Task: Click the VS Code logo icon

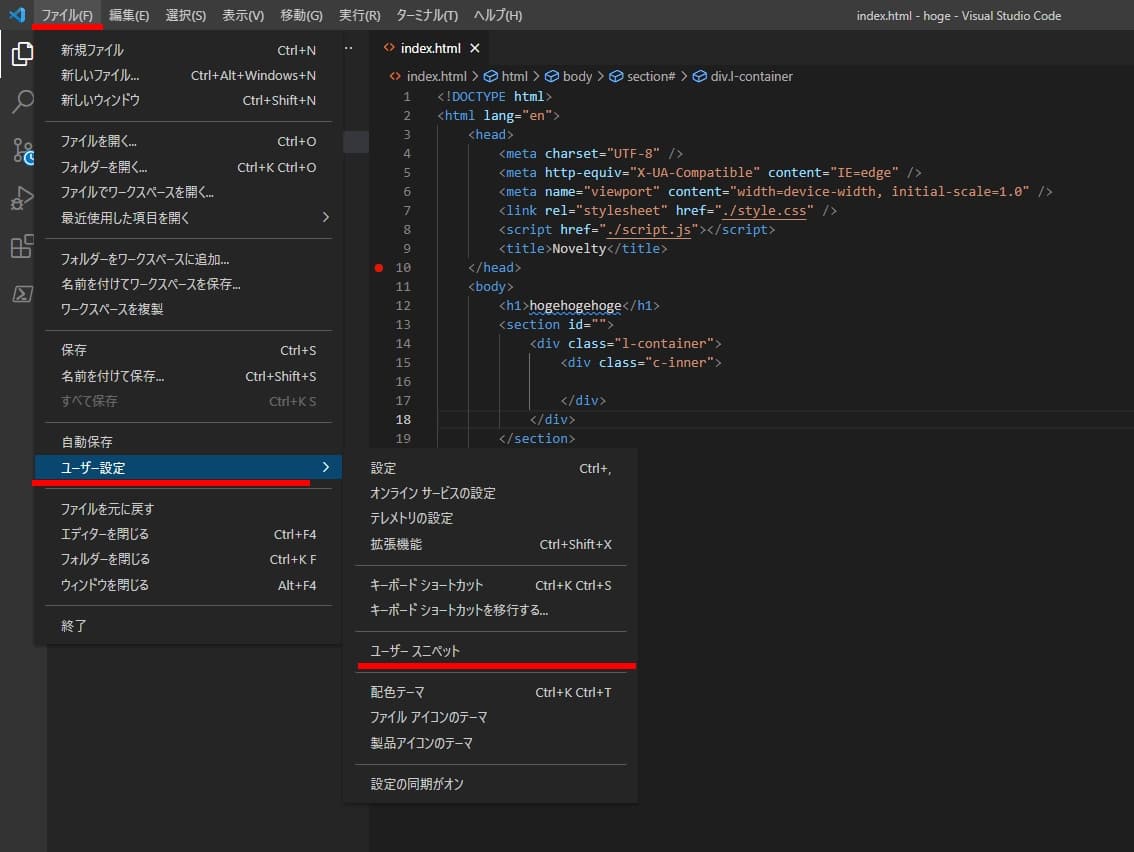Action: pos(16,15)
